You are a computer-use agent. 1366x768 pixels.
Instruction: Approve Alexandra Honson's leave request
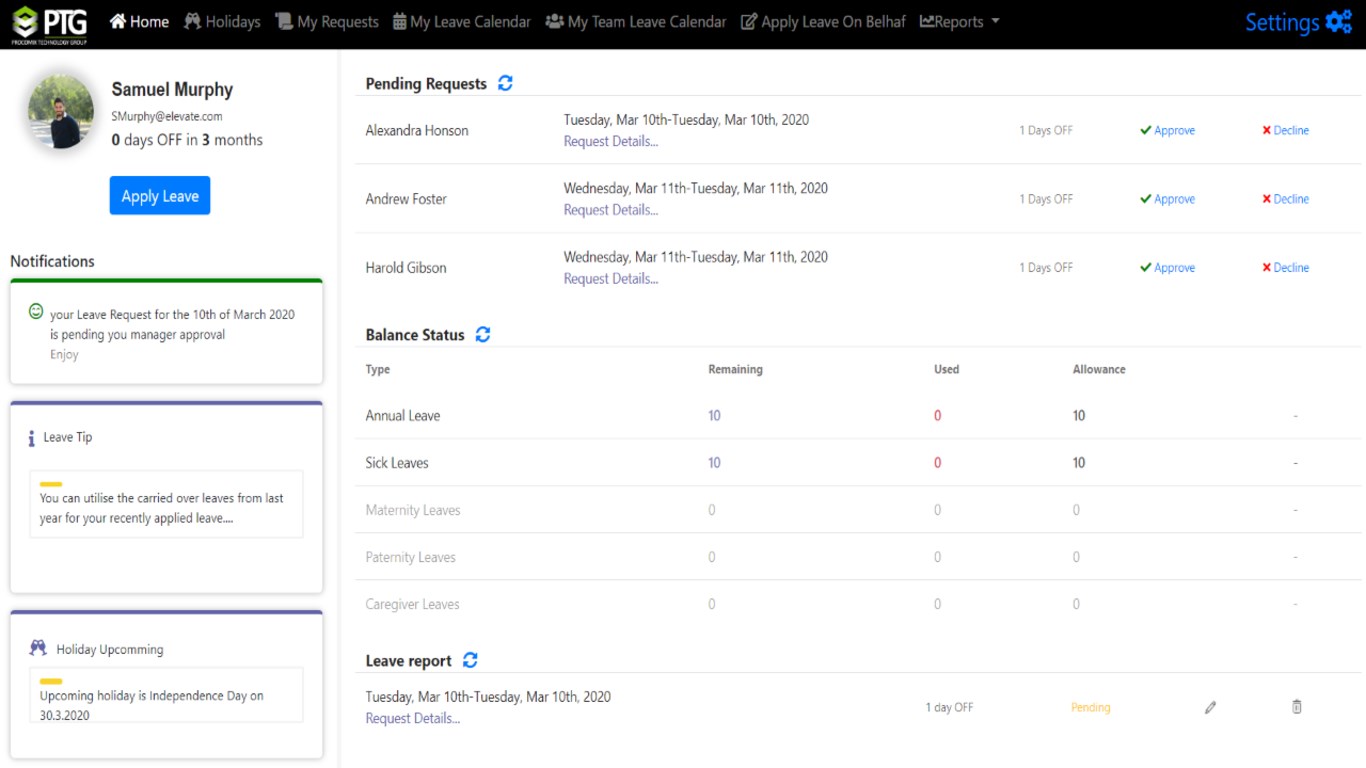[1167, 130]
